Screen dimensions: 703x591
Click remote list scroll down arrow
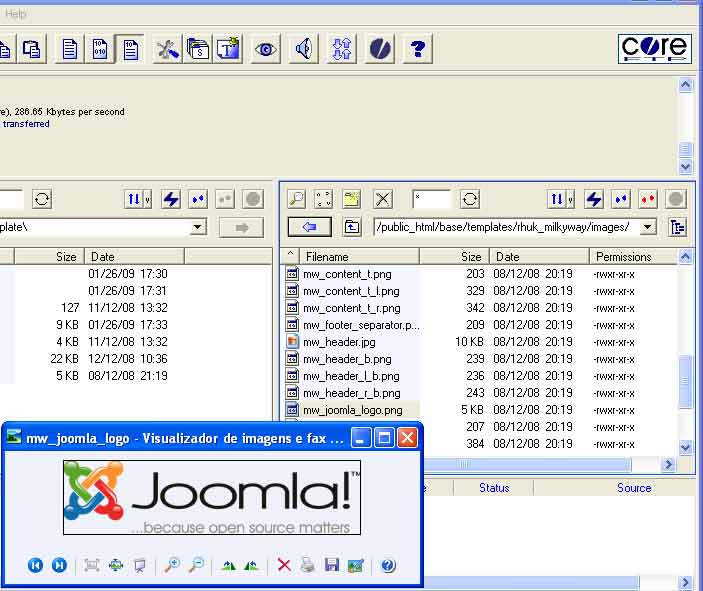click(x=685, y=447)
